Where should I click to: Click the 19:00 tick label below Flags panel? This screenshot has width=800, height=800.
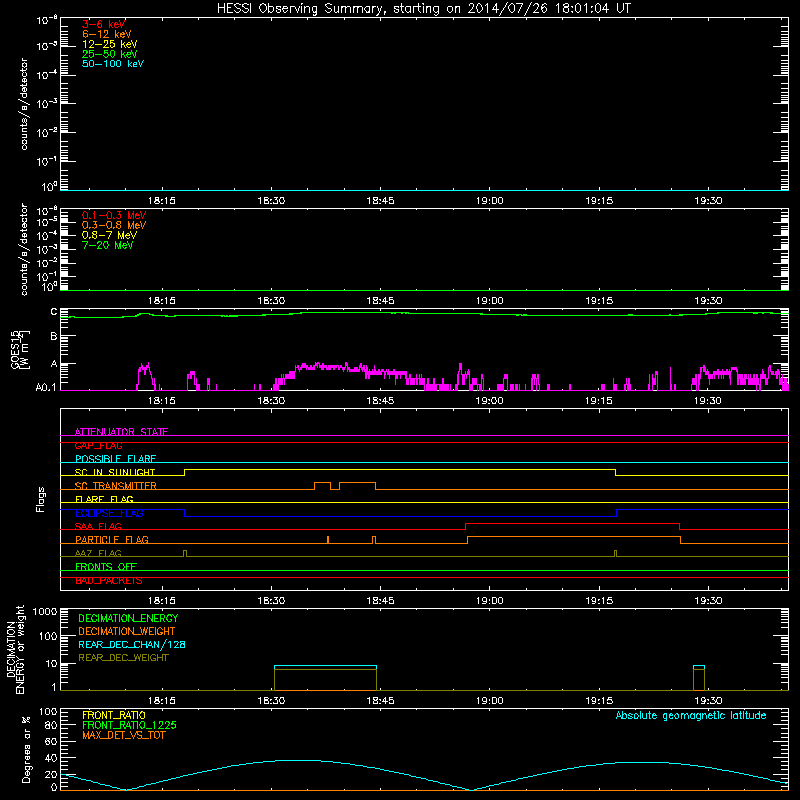click(x=490, y=601)
